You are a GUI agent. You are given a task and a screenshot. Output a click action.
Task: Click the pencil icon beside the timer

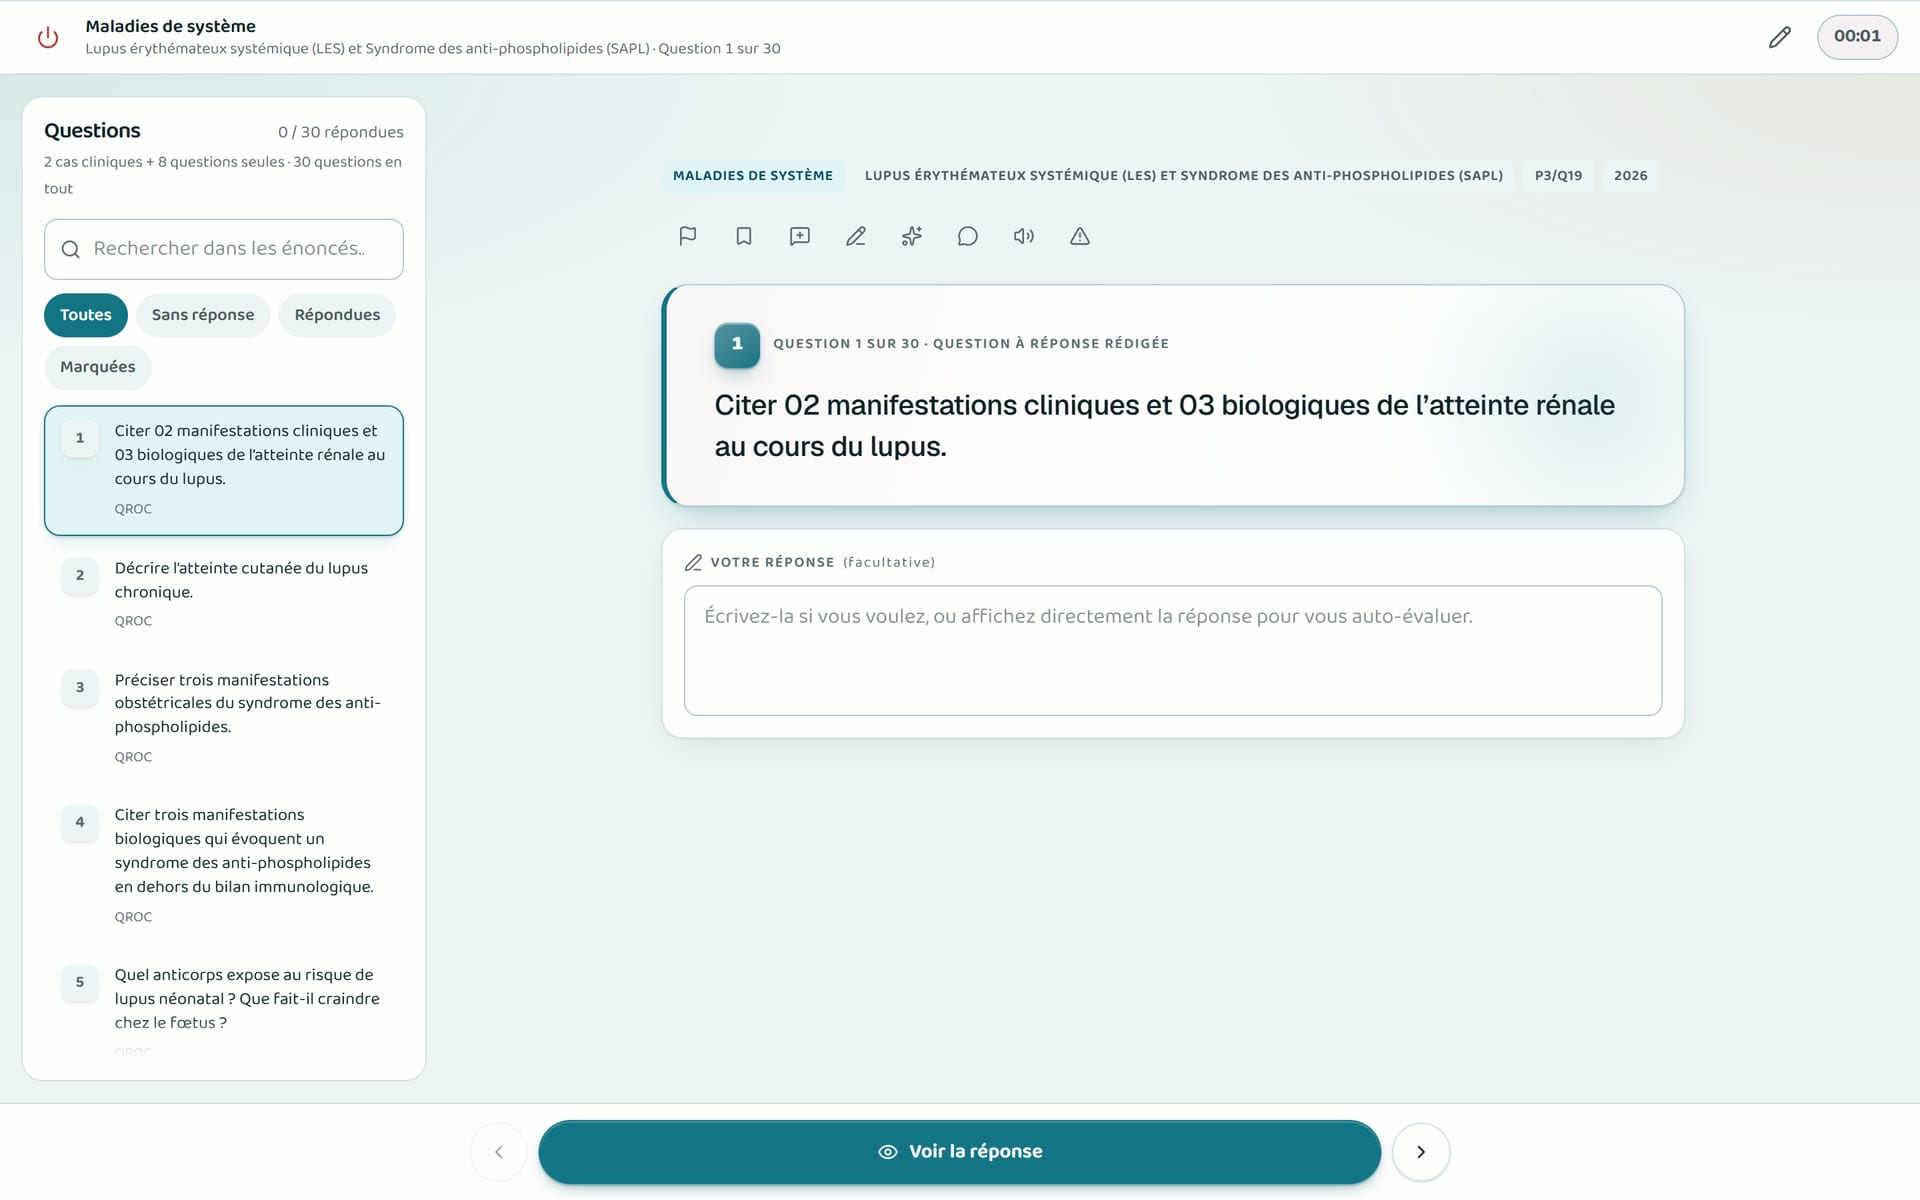tap(1779, 37)
